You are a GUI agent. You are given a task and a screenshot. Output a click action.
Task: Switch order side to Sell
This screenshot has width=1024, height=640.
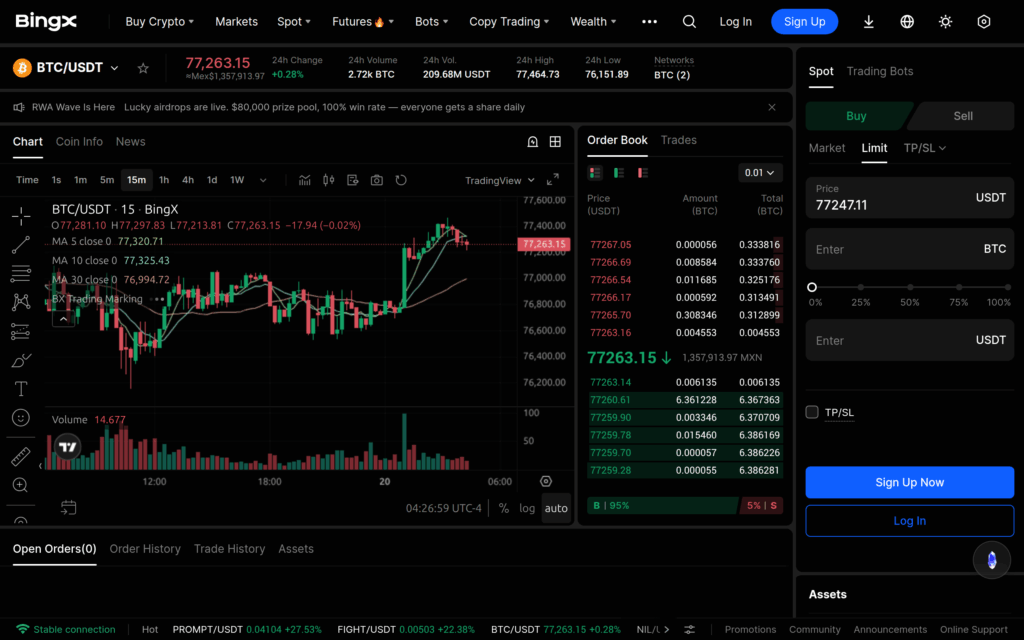tap(963, 116)
